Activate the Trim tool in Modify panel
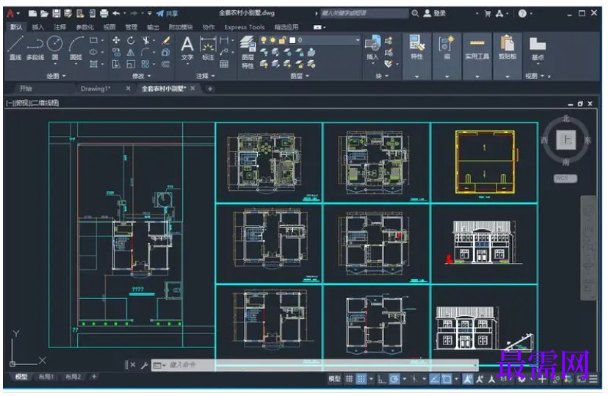This screenshot has width=608, height=396. tap(145, 40)
